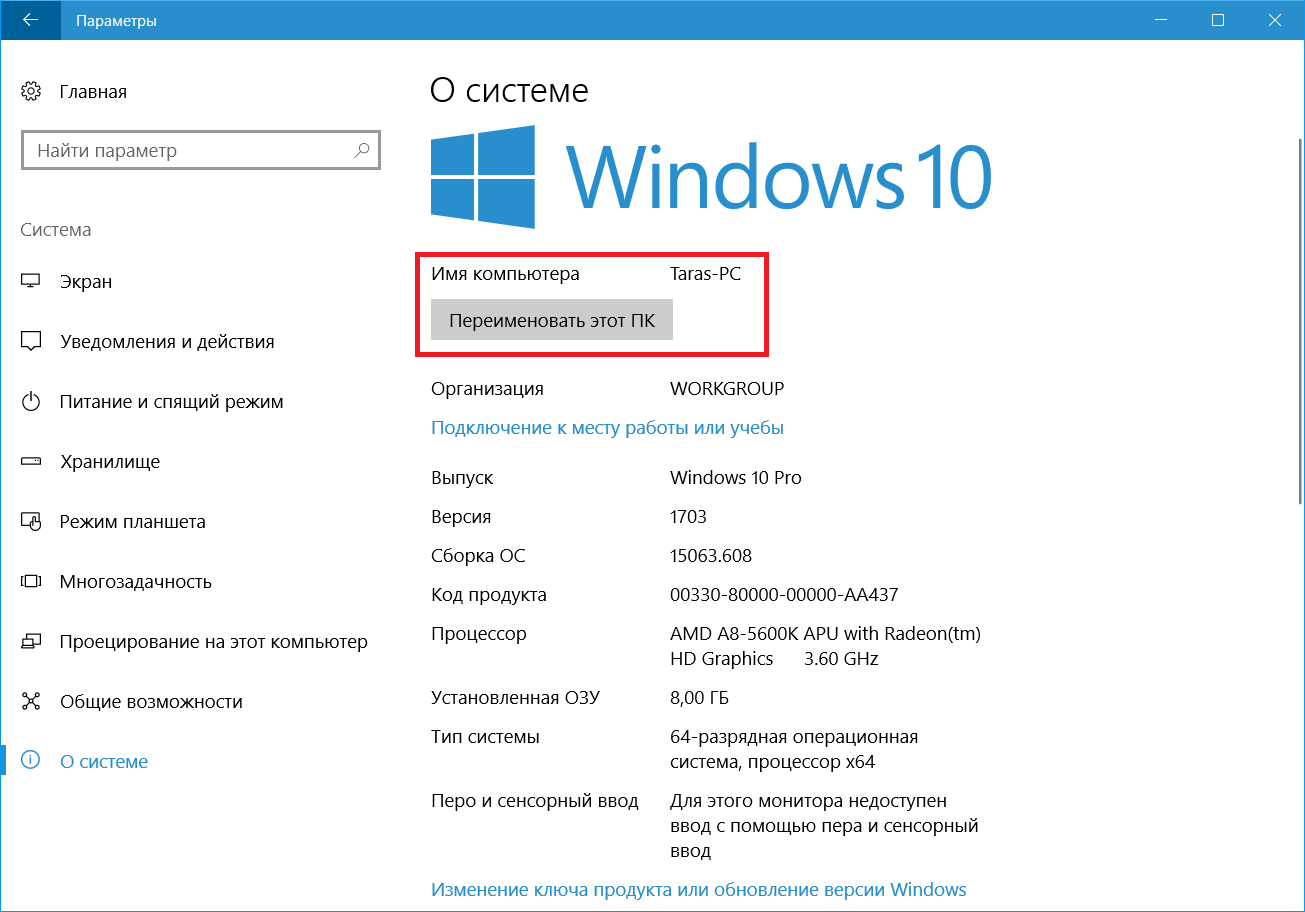
Task: Click the Проецирование на этот компьютер icon
Action: coord(31,642)
